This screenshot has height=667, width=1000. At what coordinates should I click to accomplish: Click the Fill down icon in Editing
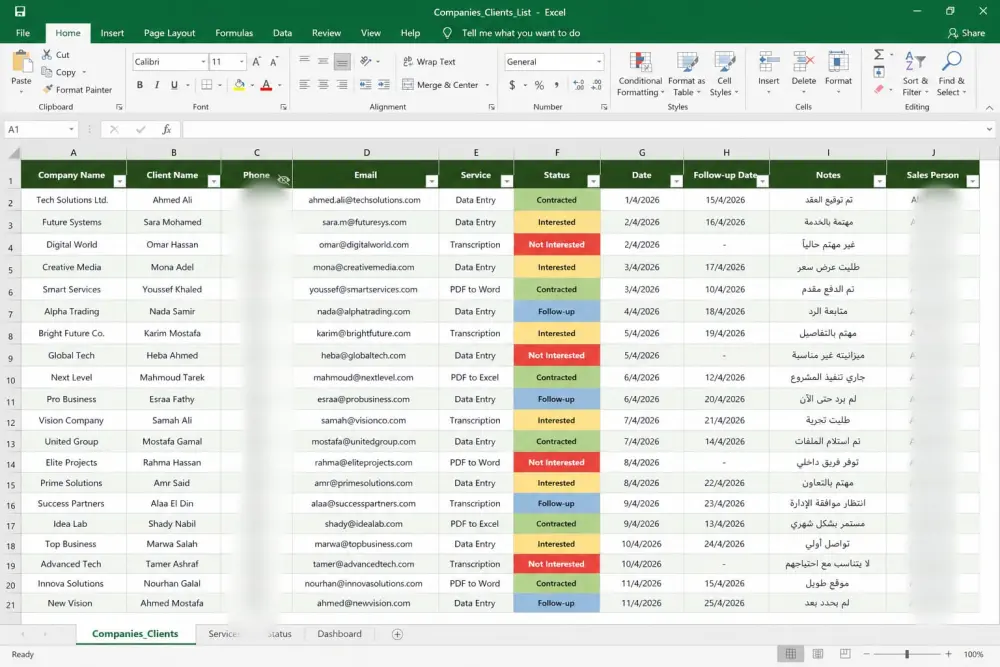click(x=879, y=71)
